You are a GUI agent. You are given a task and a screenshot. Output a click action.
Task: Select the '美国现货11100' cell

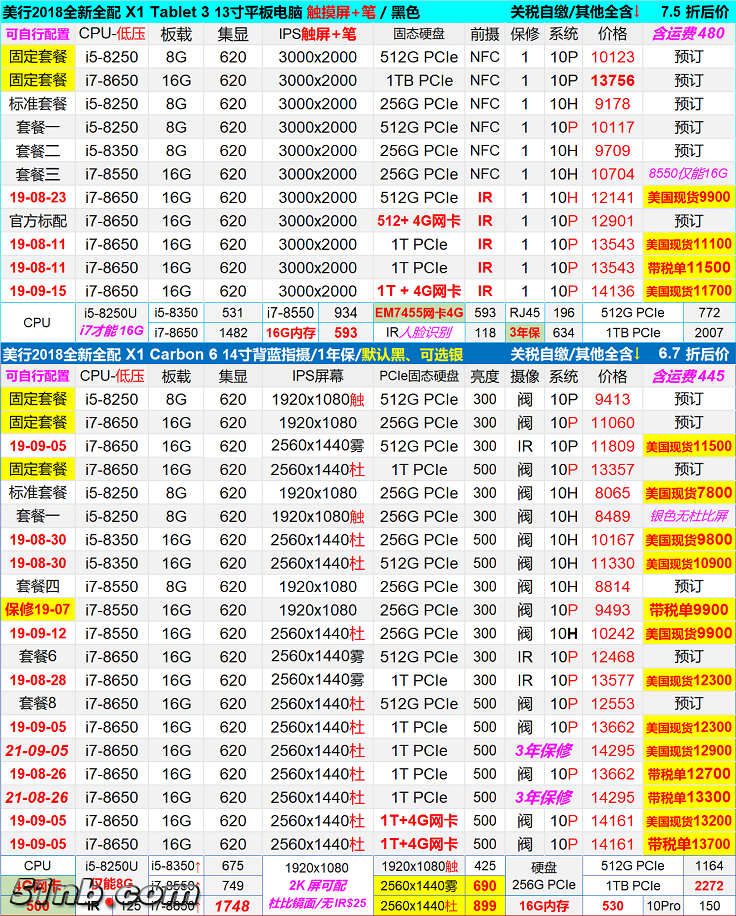tap(688, 244)
